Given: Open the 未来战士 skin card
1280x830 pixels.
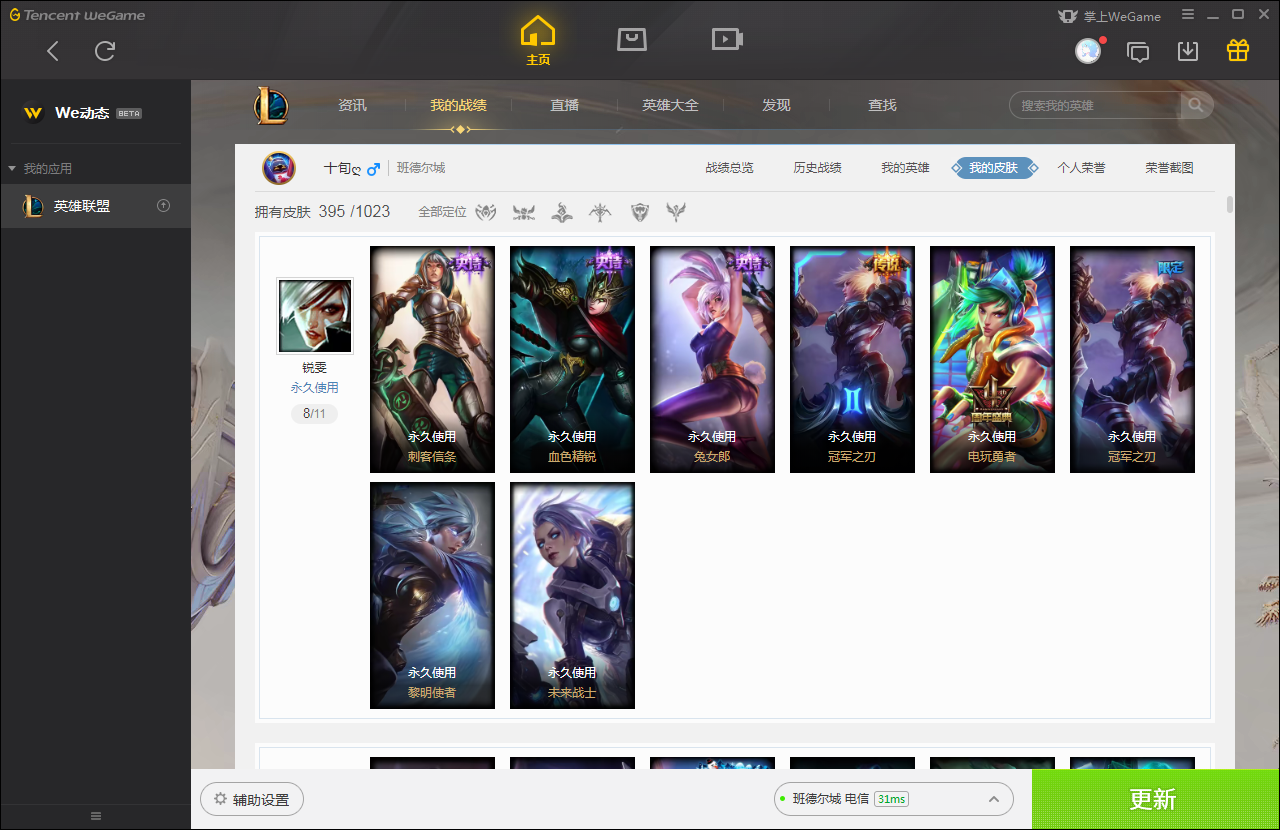Looking at the screenshot, I should click(572, 595).
